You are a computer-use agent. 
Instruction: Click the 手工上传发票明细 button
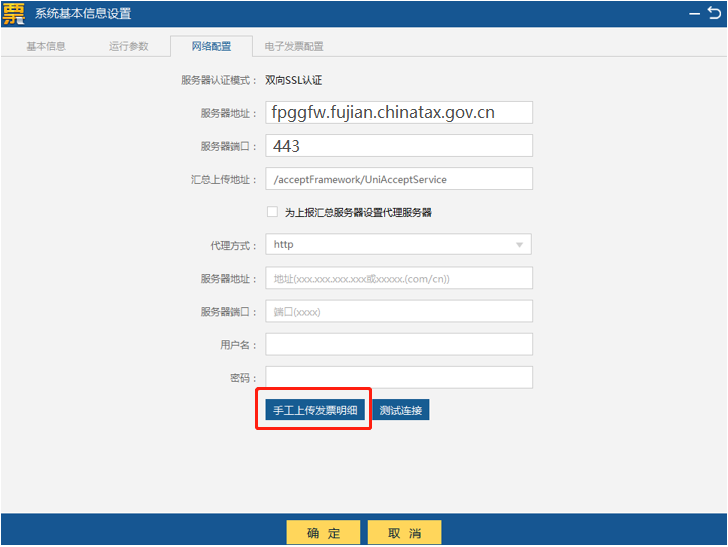[315, 410]
